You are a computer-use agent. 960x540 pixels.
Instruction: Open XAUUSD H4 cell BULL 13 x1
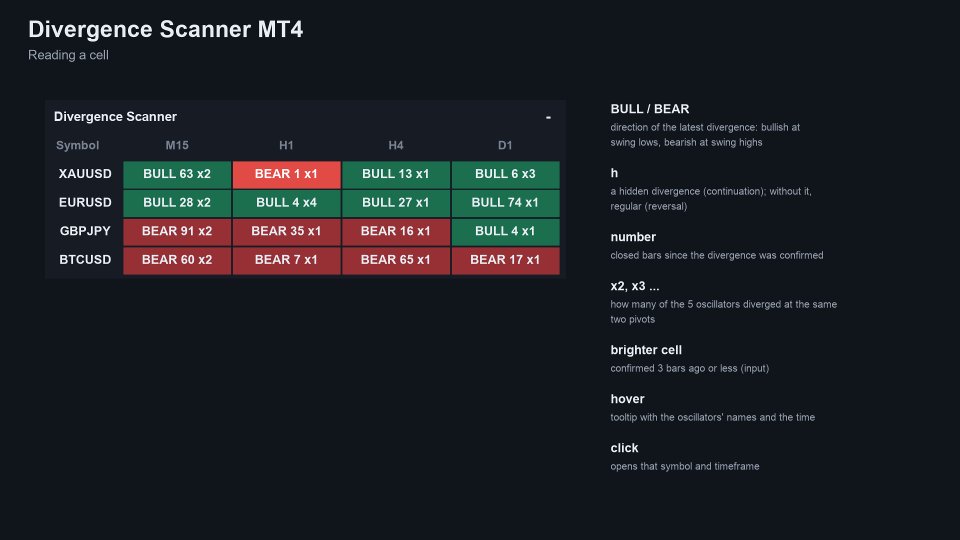coord(396,174)
